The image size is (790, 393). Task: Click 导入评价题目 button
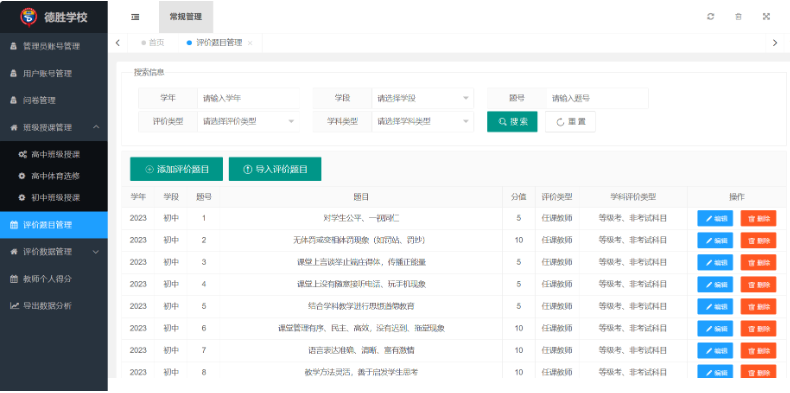275,169
